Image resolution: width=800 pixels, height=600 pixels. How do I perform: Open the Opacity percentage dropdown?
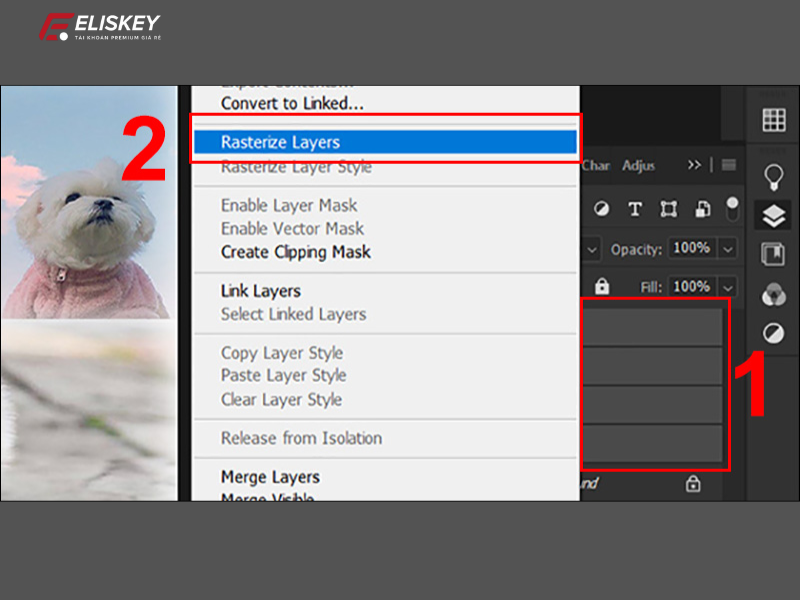tap(727, 248)
